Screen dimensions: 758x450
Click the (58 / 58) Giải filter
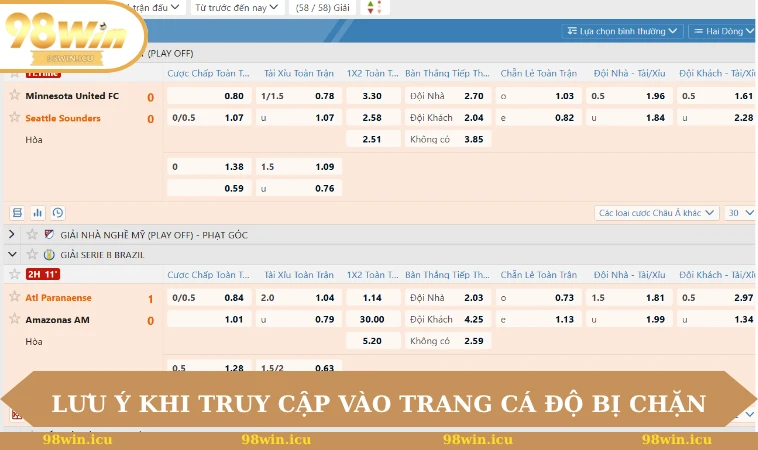pos(322,7)
